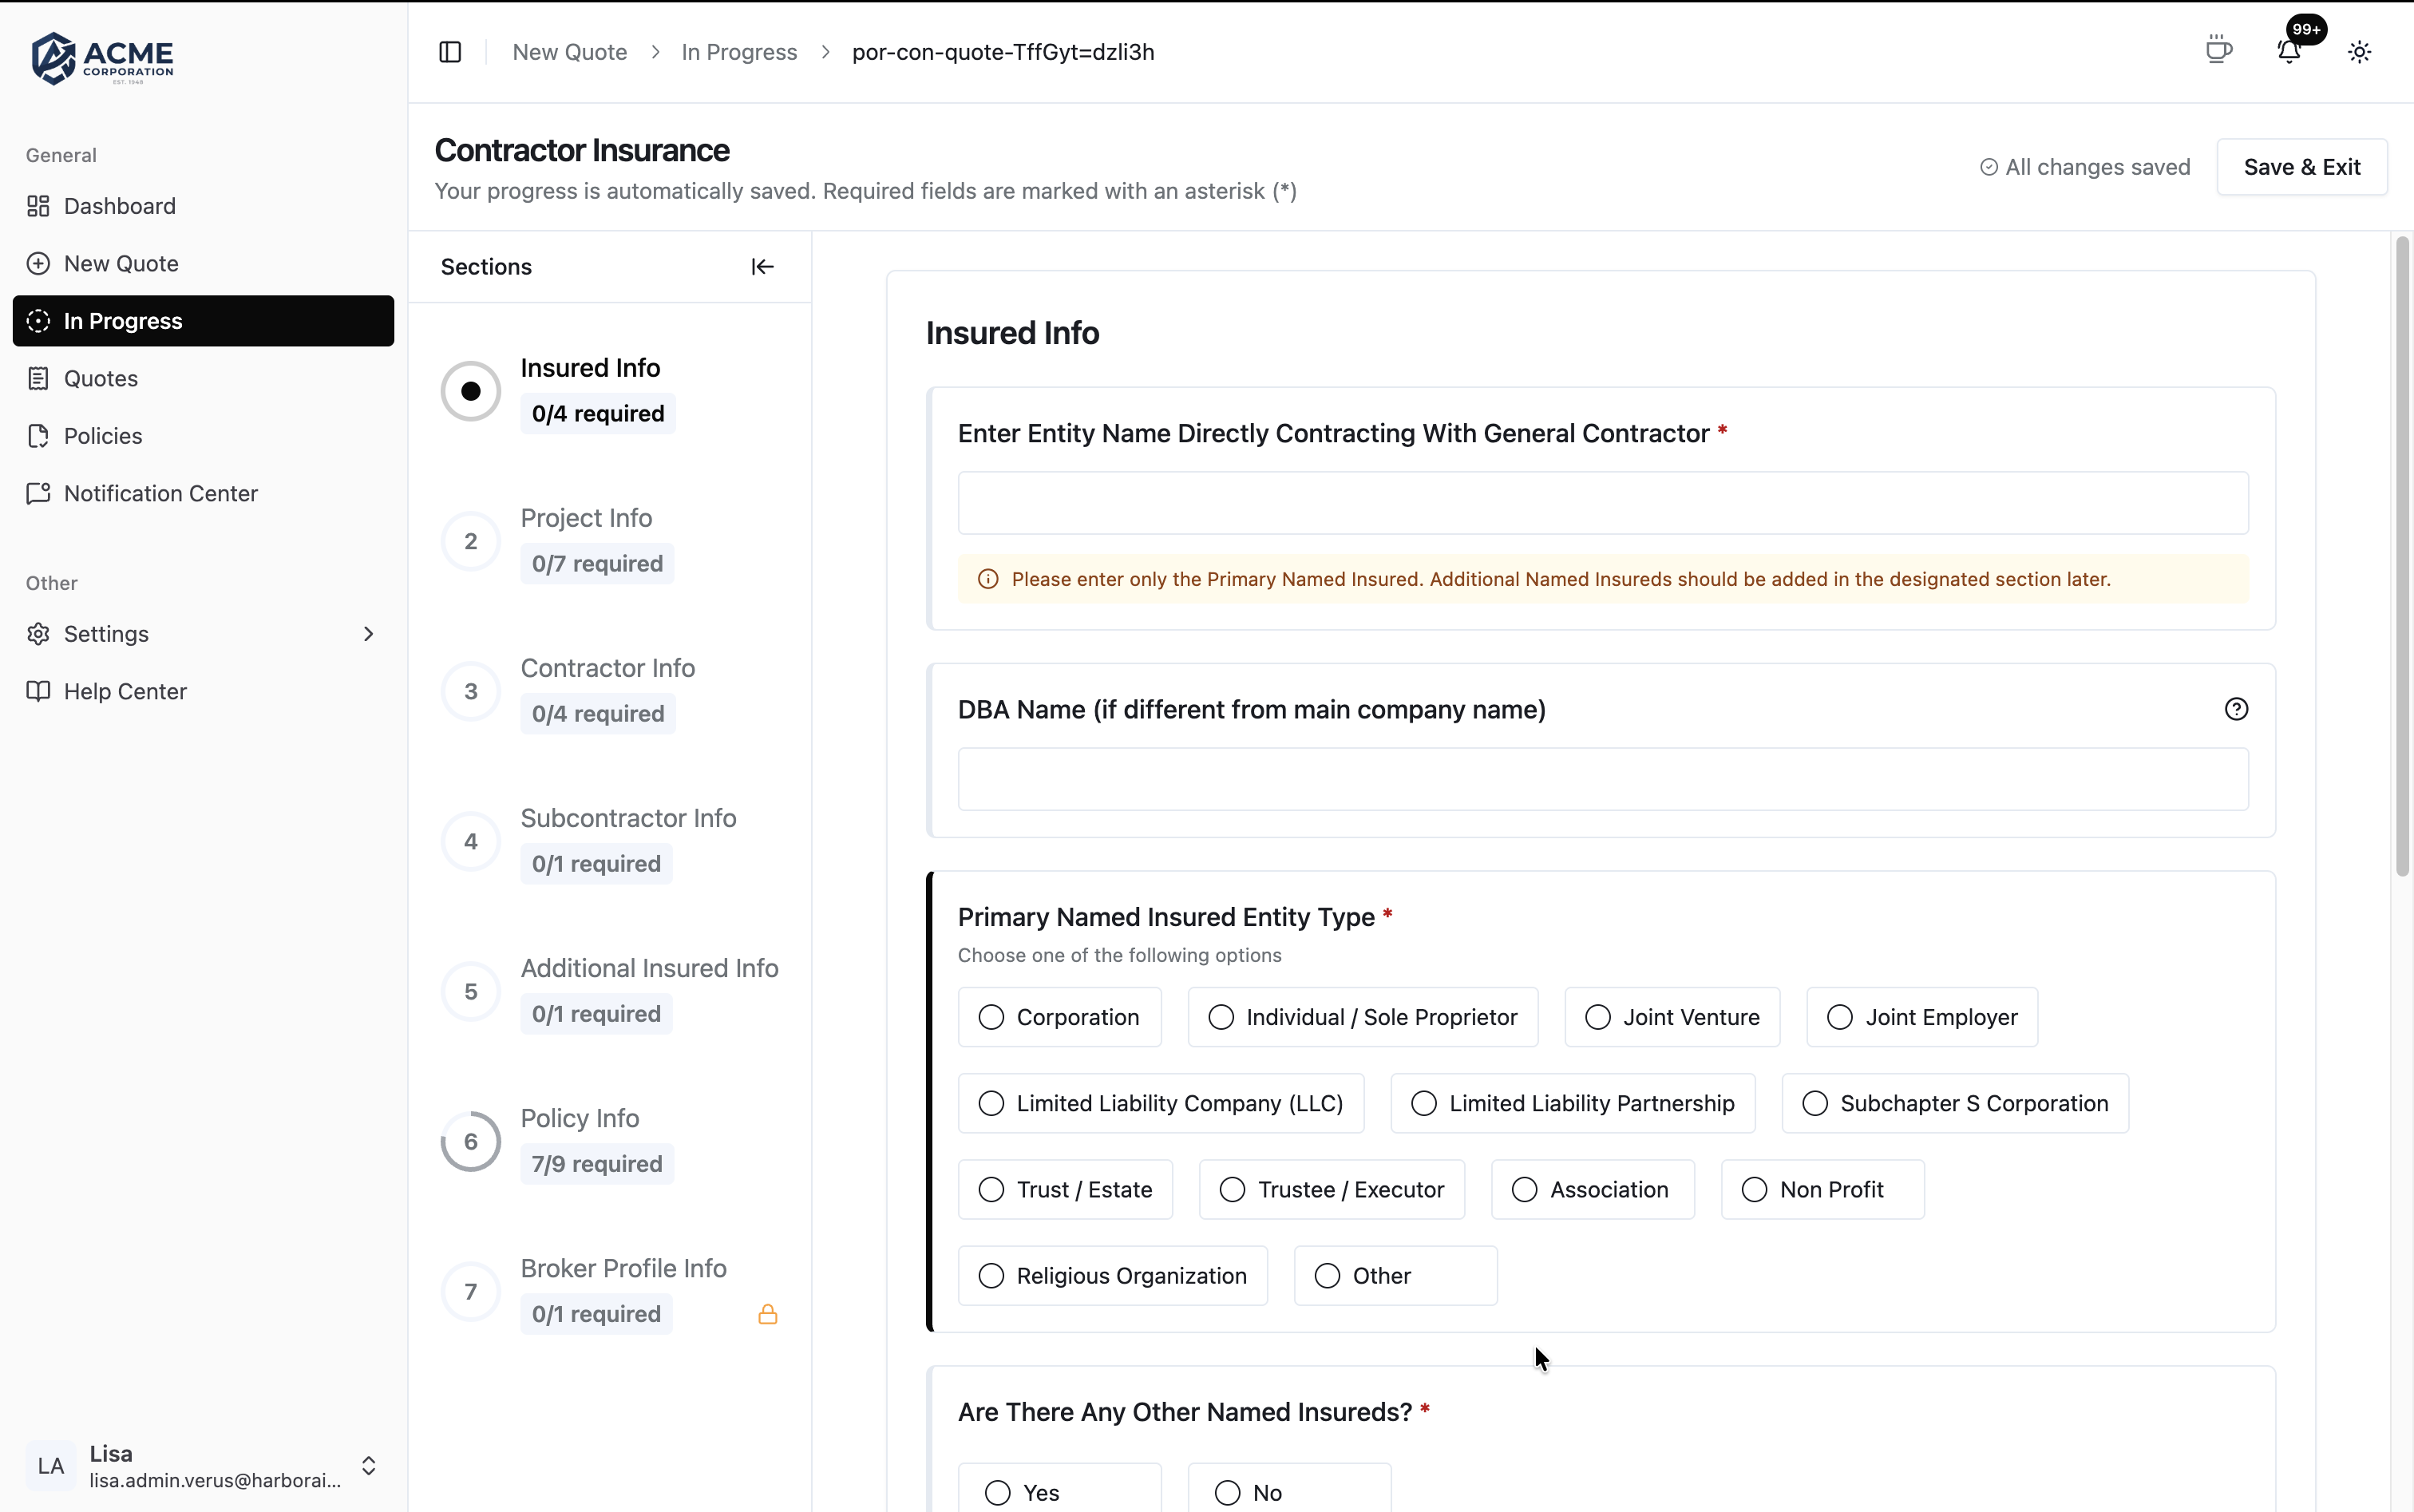Choose Joint Venture entity type

[1671, 1017]
